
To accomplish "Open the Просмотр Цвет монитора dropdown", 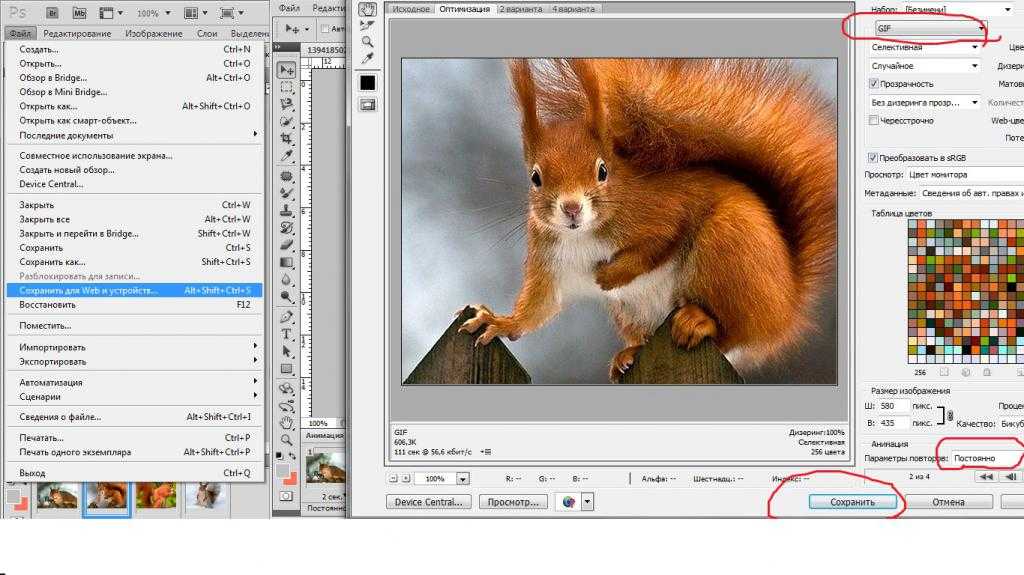I will click(965, 174).
